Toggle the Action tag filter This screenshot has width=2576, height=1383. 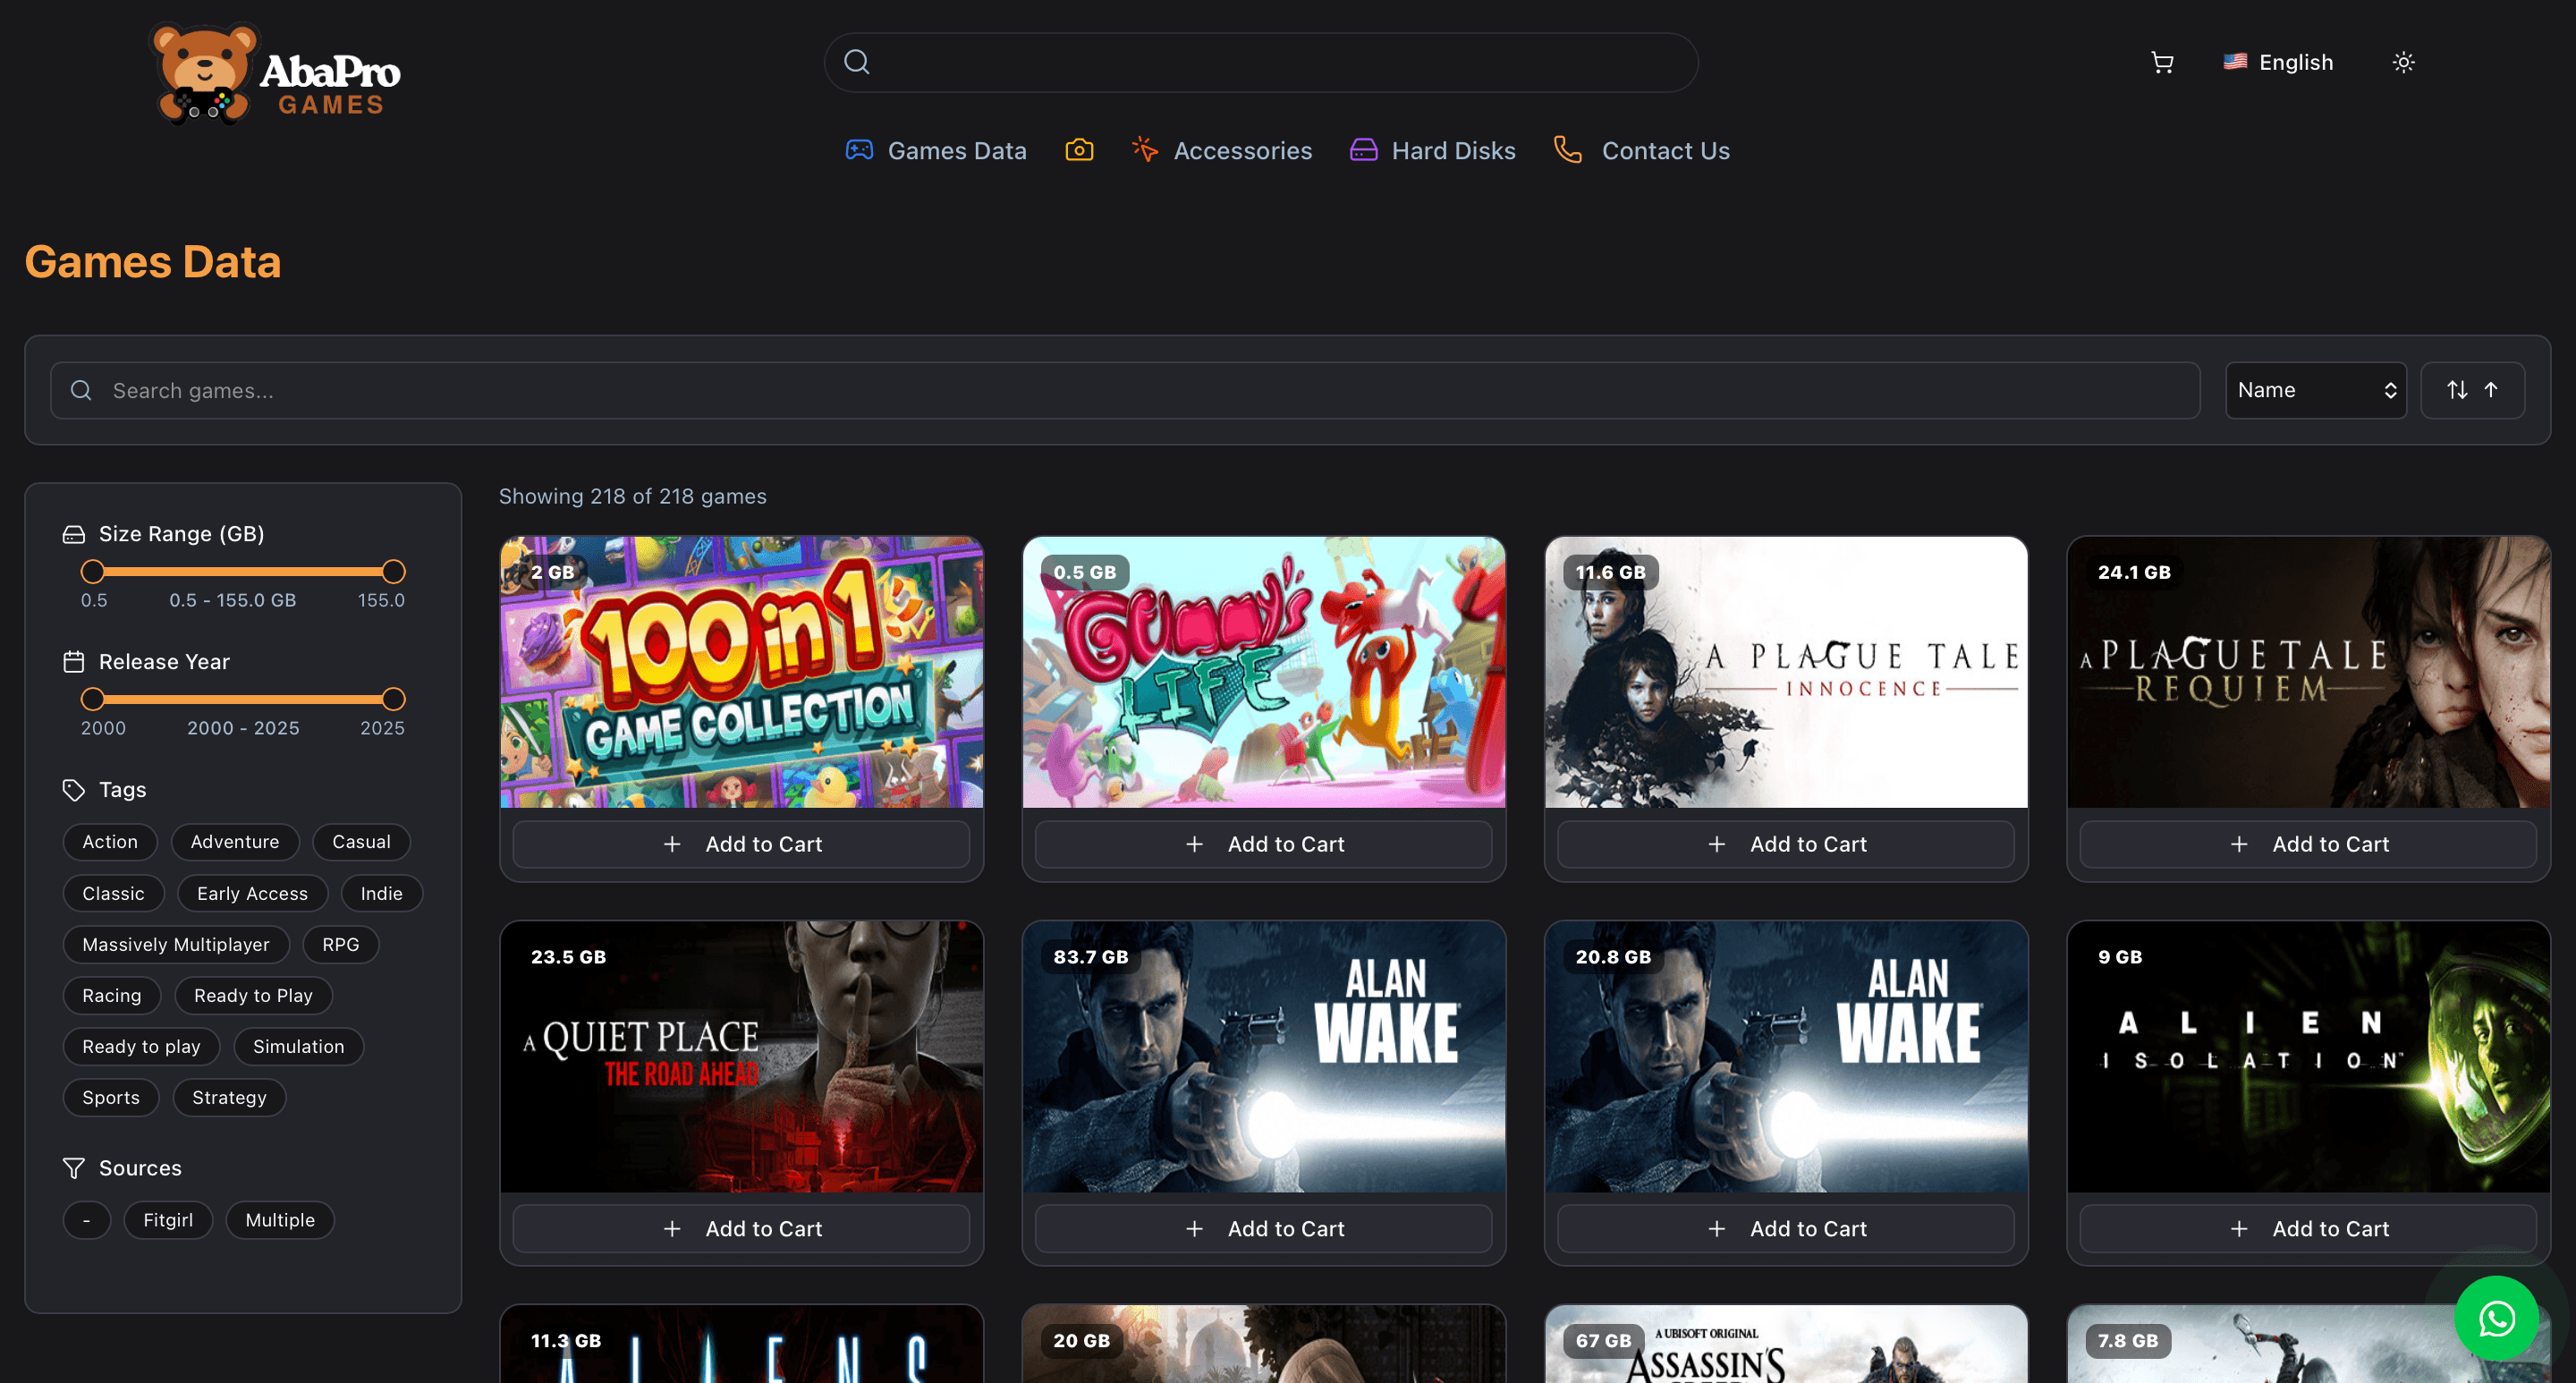pyautogui.click(x=110, y=842)
